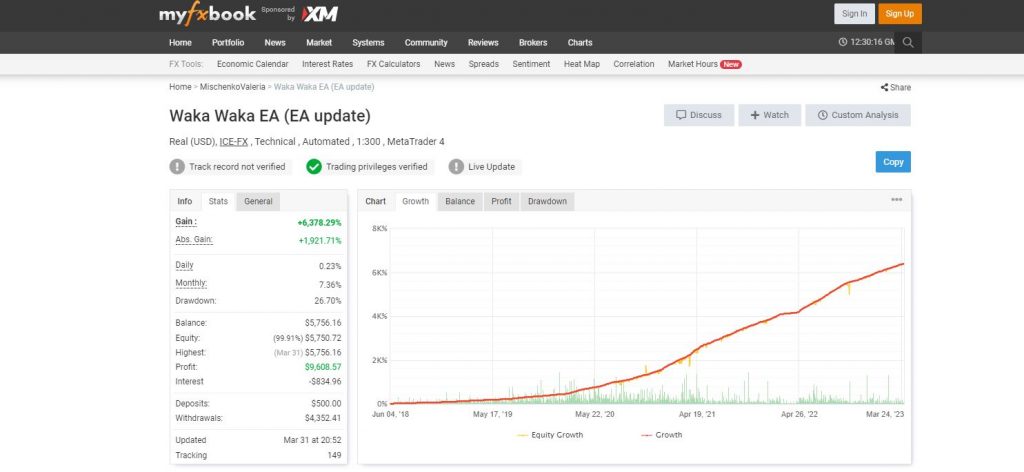Click the search magnifier icon
This screenshot has height=472, width=1024.
(x=907, y=42)
